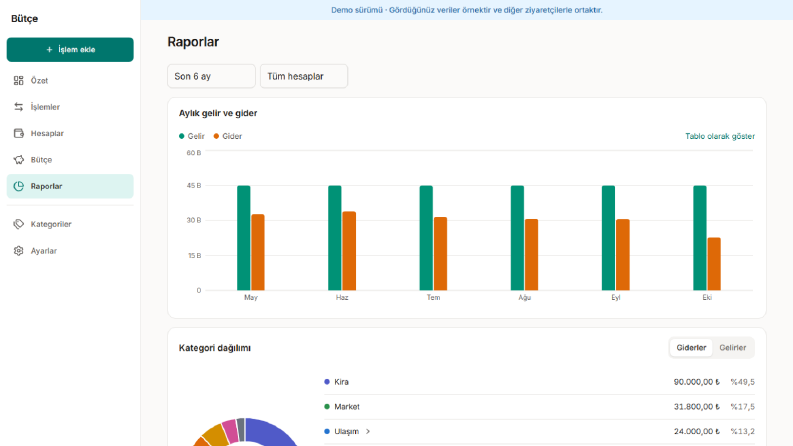Go to İşlemler in sidebar
This screenshot has width=793, height=446.
pyautogui.click(x=70, y=107)
